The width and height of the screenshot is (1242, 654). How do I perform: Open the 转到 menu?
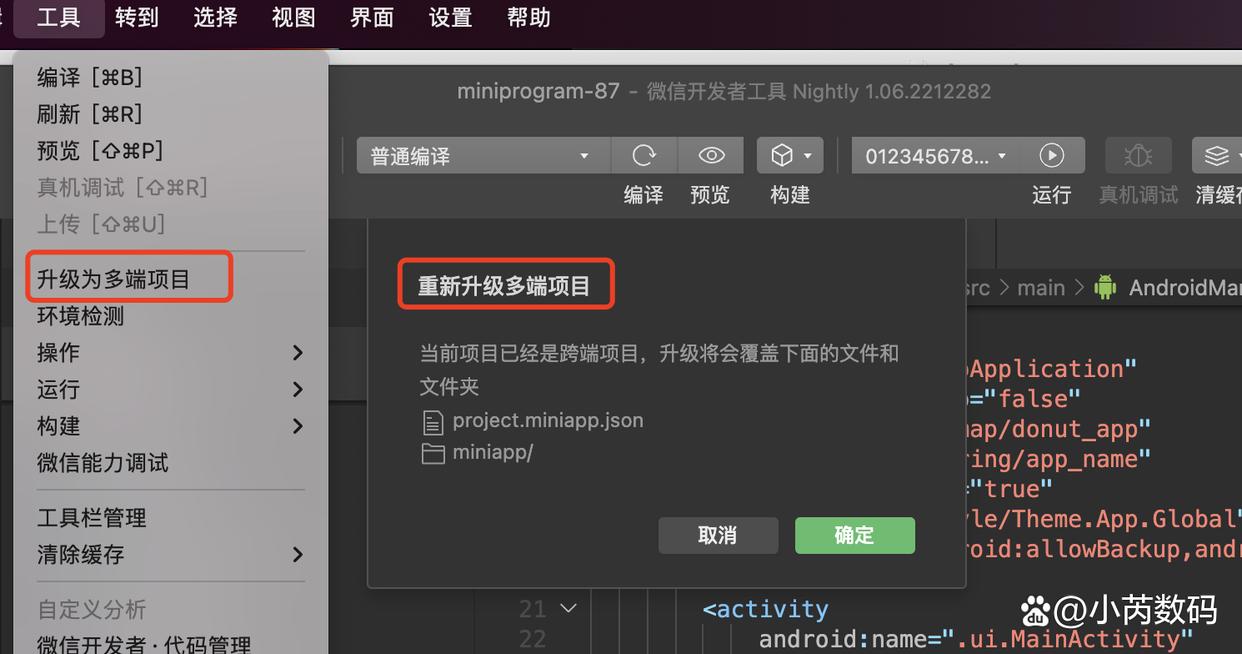[137, 18]
